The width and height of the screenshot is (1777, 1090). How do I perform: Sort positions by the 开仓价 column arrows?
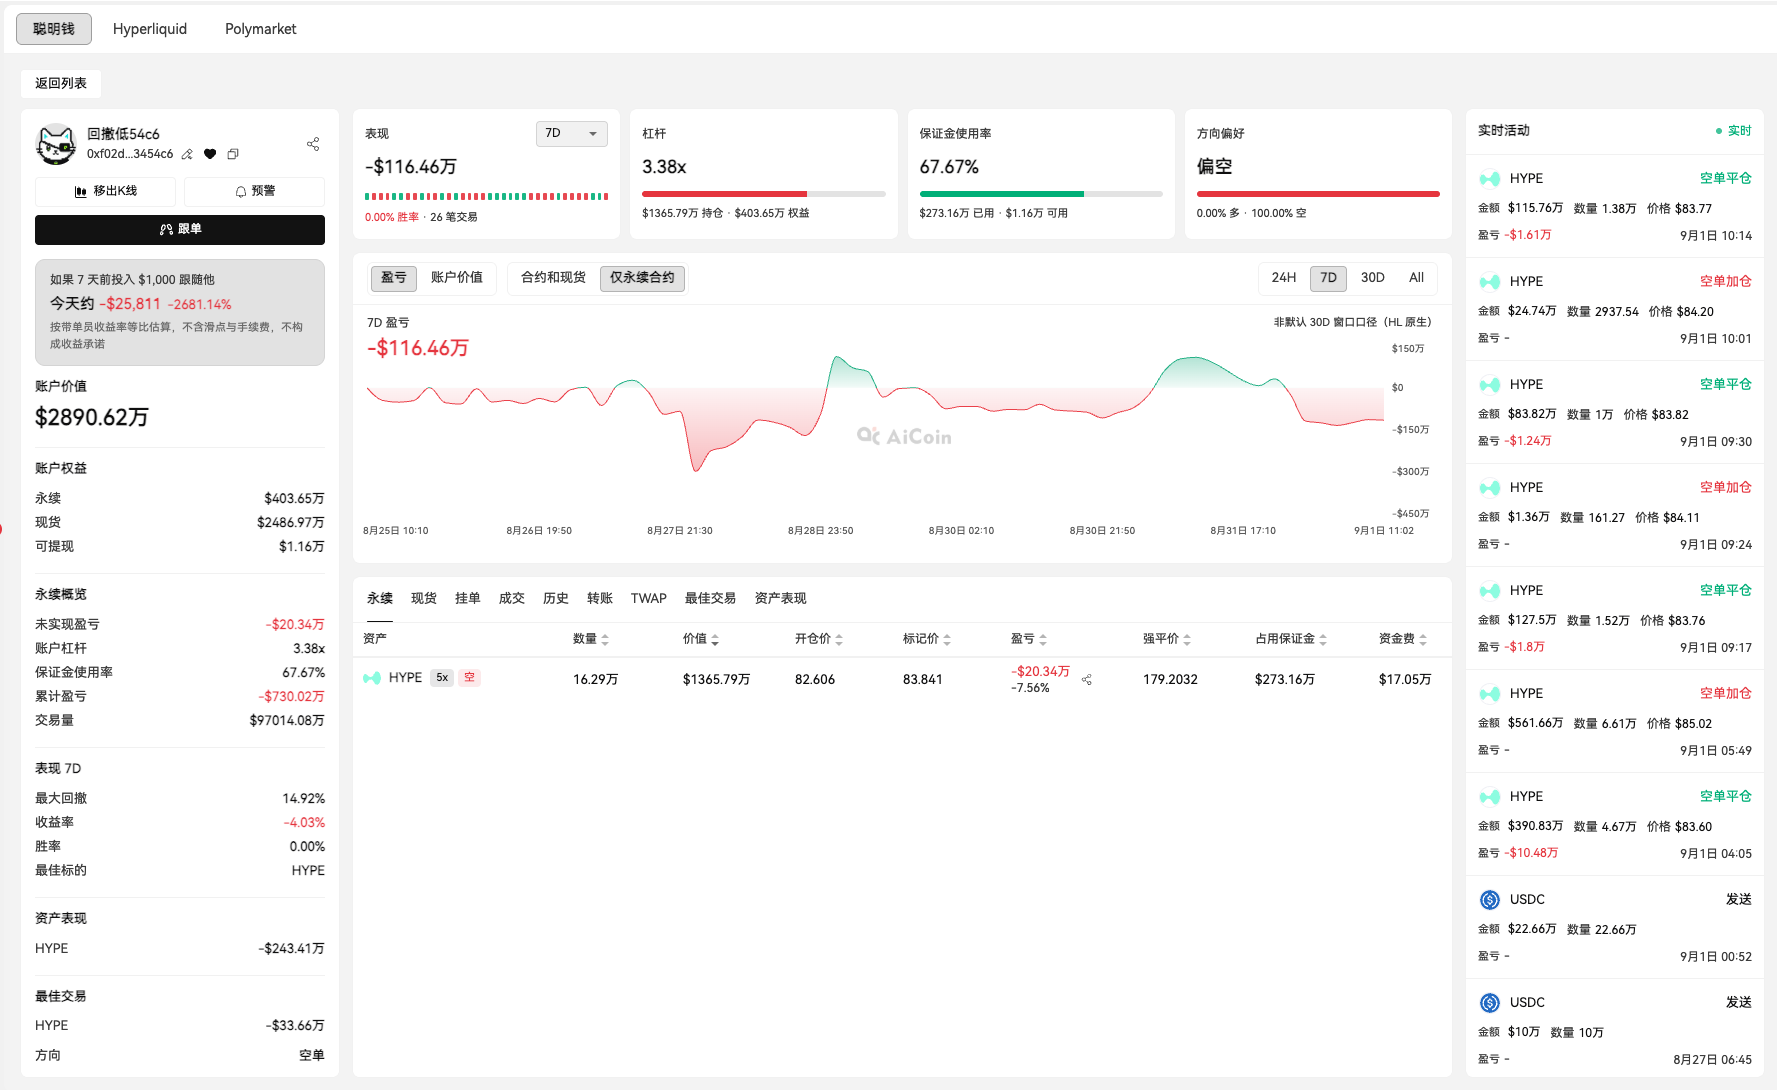[x=839, y=639]
